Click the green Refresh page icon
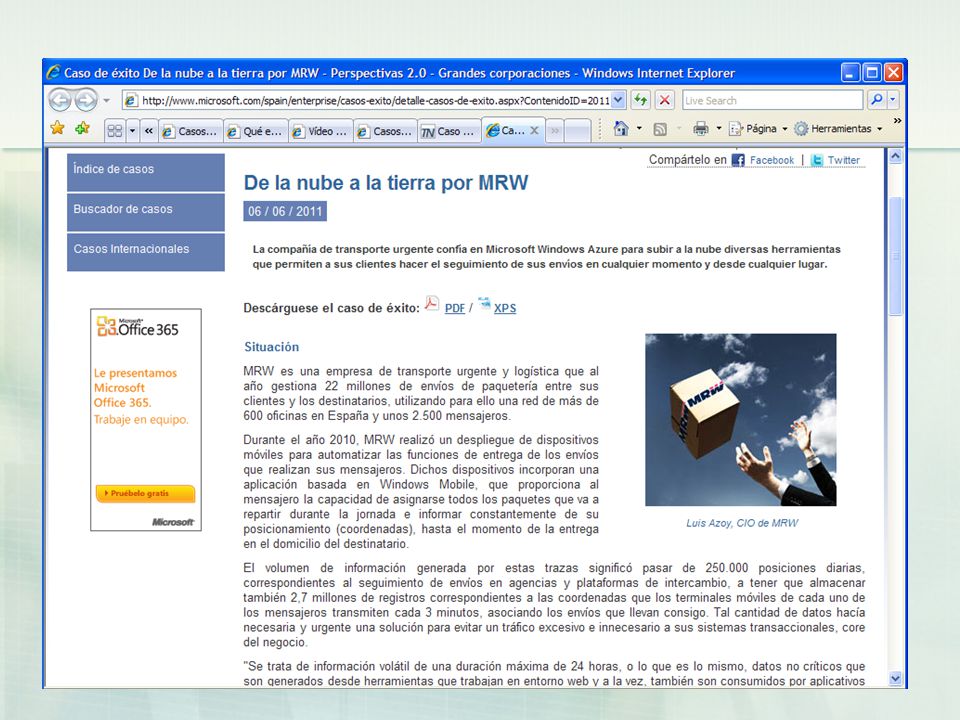Viewport: 960px width, 720px height. click(x=640, y=99)
